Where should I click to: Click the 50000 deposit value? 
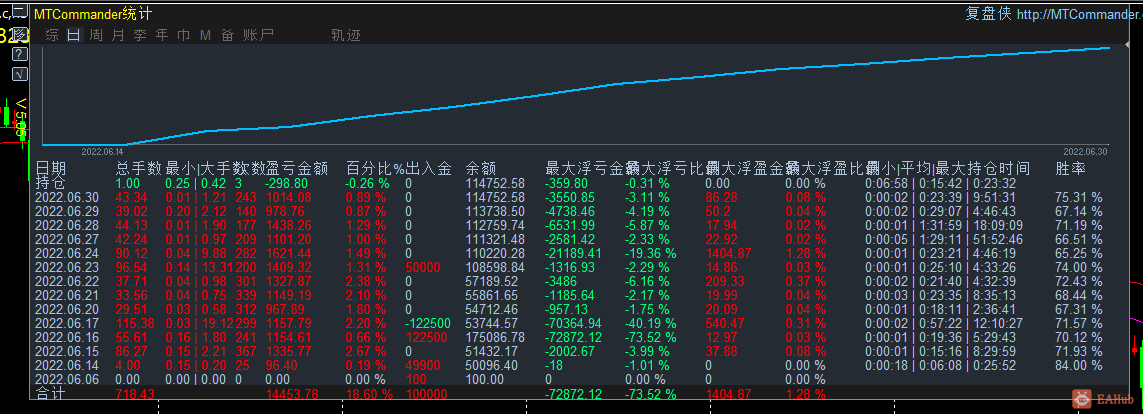423,267
